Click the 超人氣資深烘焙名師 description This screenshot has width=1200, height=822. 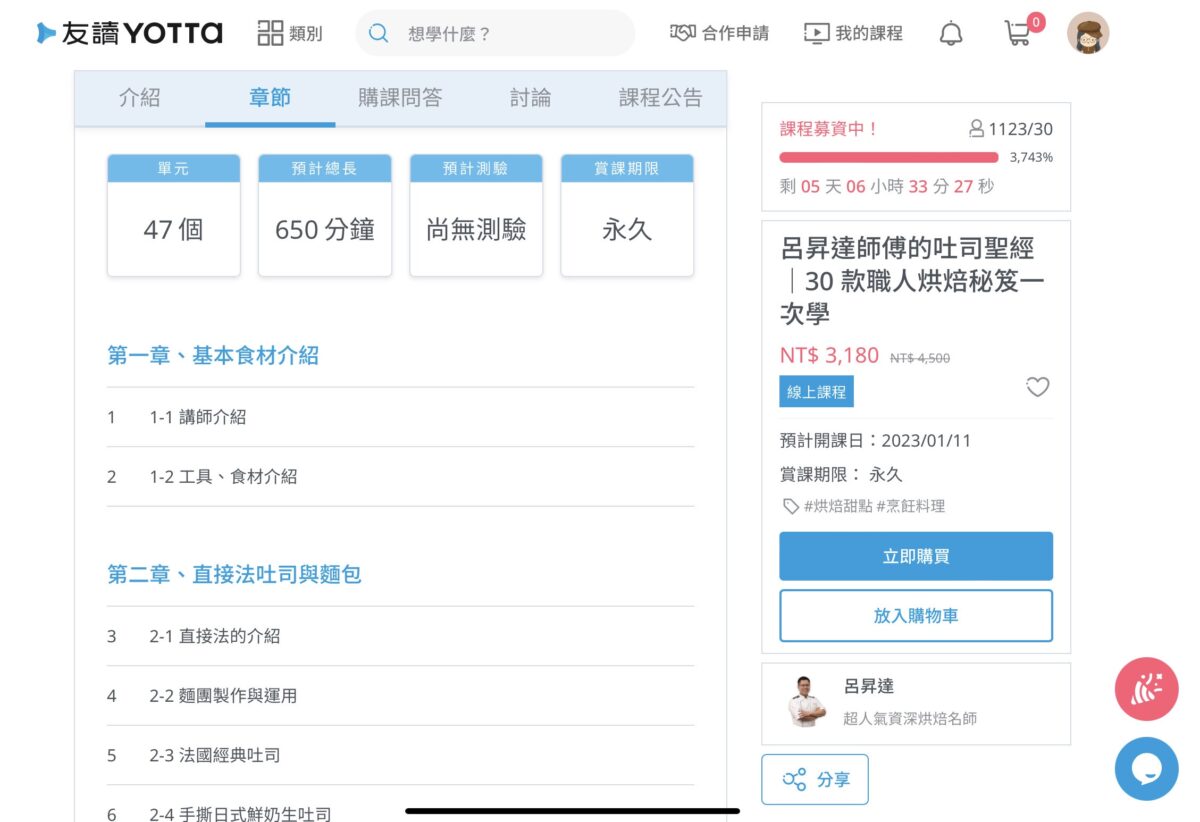click(909, 718)
